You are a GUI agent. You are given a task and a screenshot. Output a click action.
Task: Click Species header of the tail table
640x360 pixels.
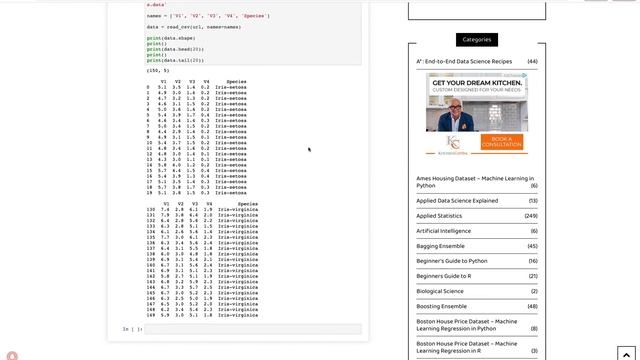coord(248,204)
